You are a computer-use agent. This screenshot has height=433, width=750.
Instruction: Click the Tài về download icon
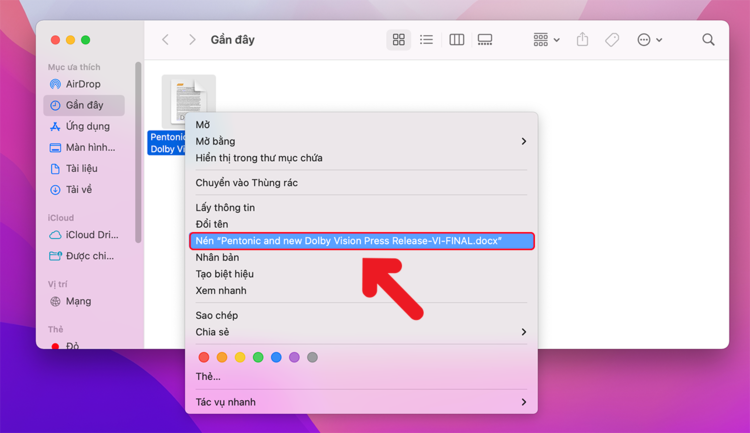click(x=55, y=190)
